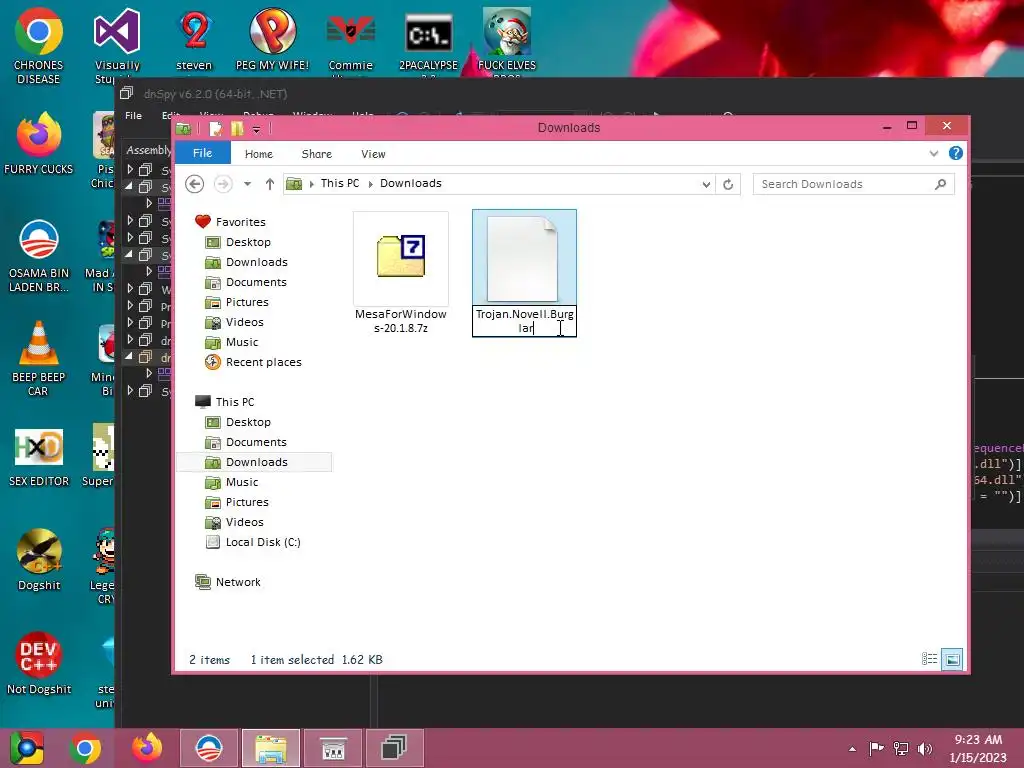Switch to File Explorer on the taskbar
This screenshot has height=768, width=1024.
[271, 748]
